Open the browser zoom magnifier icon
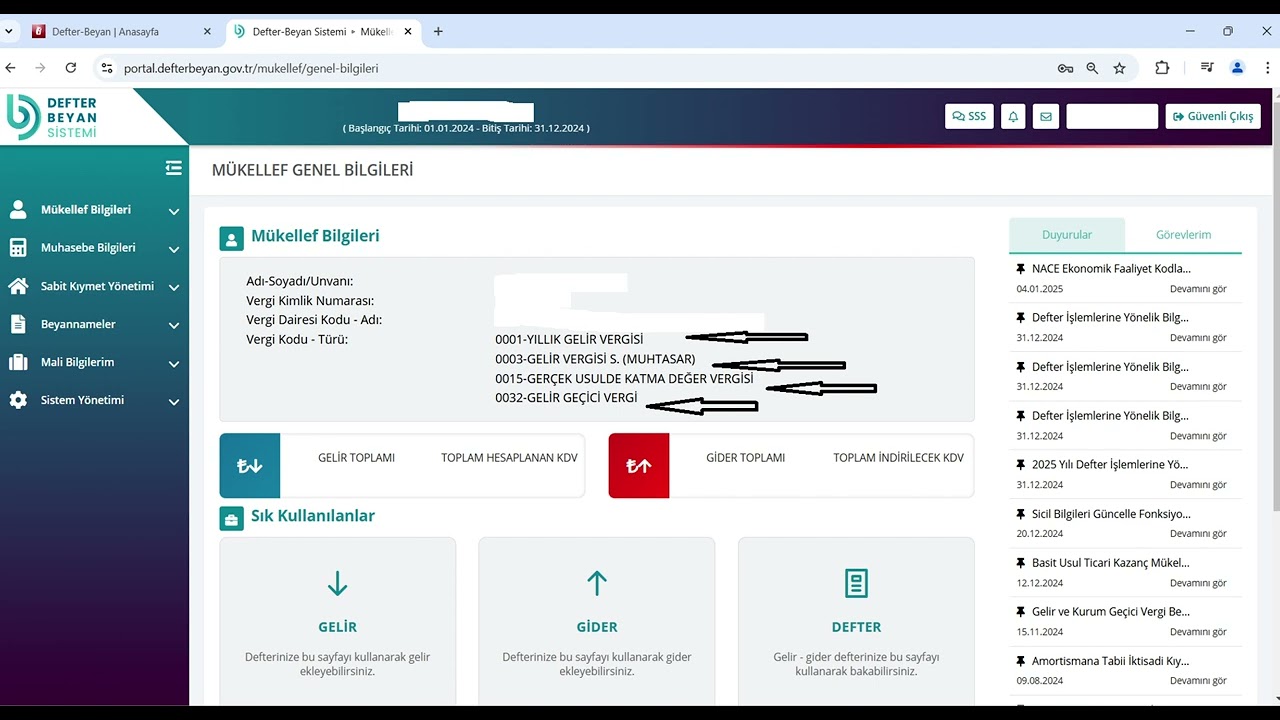 pyautogui.click(x=1092, y=68)
